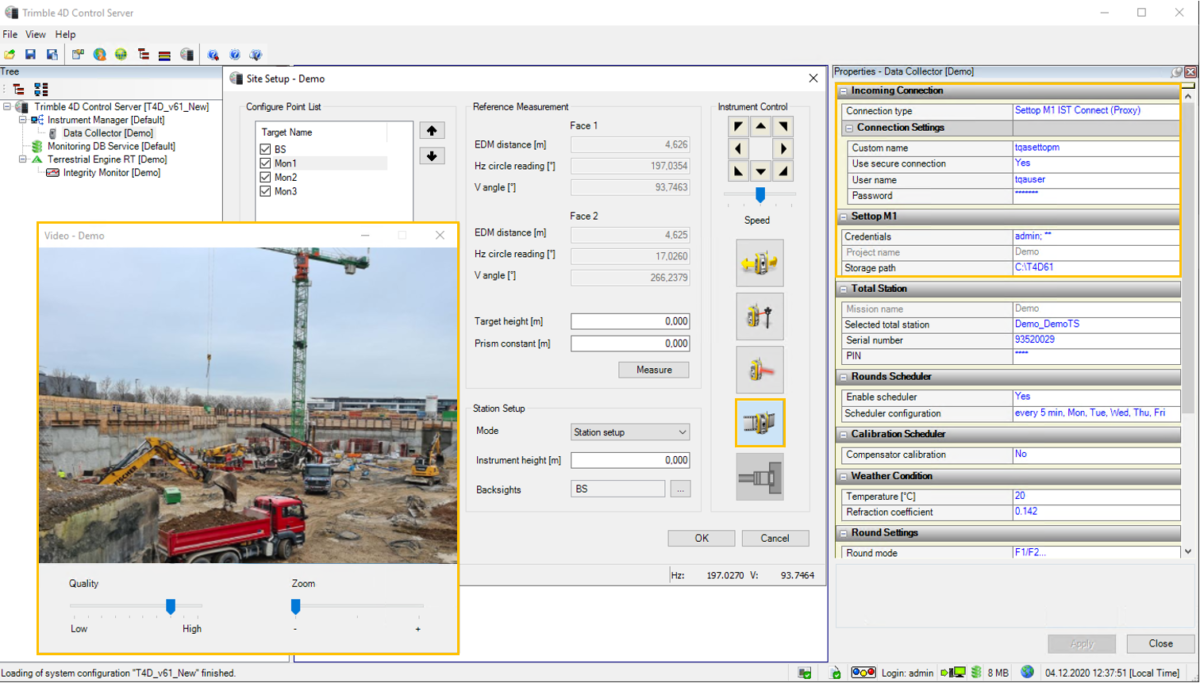The height and width of the screenshot is (683, 1200).
Task: Move selected target down with arrow button
Action: pyautogui.click(x=432, y=156)
